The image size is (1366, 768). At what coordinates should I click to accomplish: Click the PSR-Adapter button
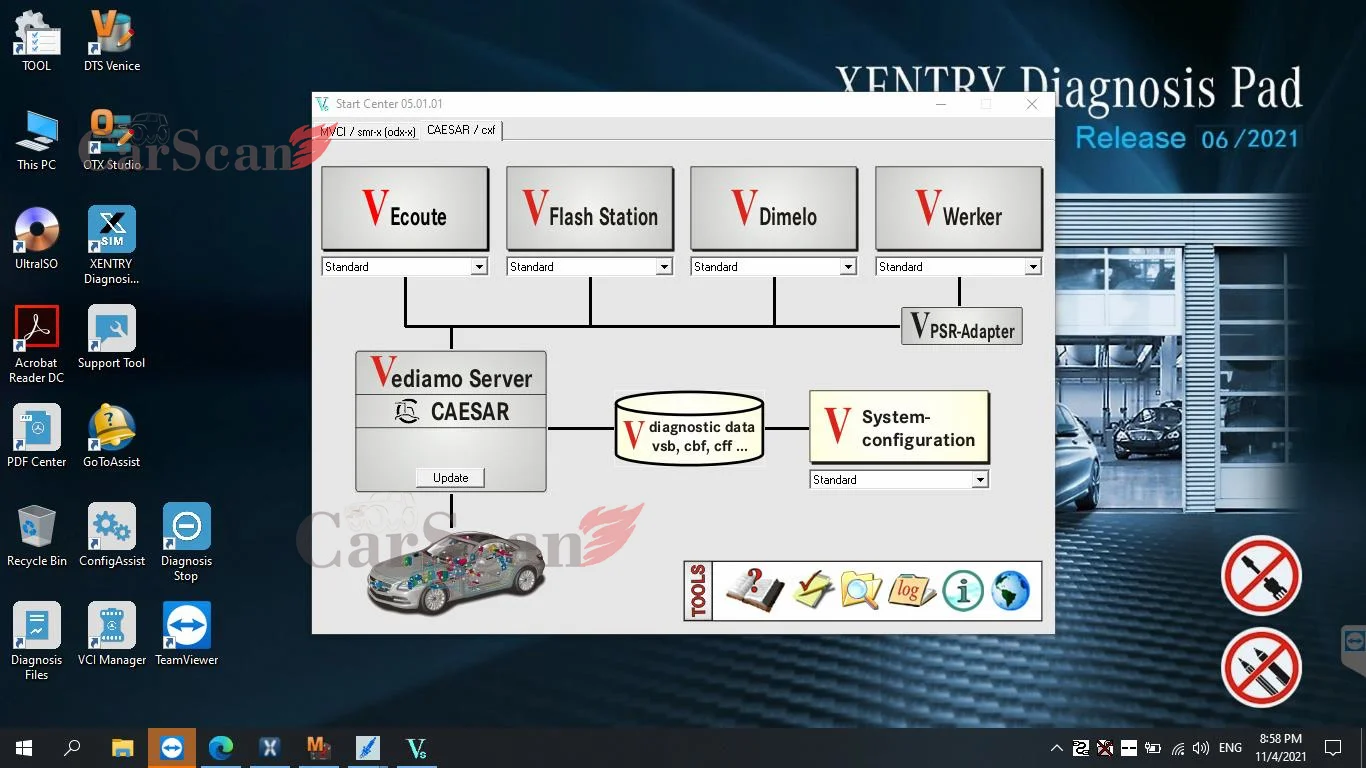(962, 326)
